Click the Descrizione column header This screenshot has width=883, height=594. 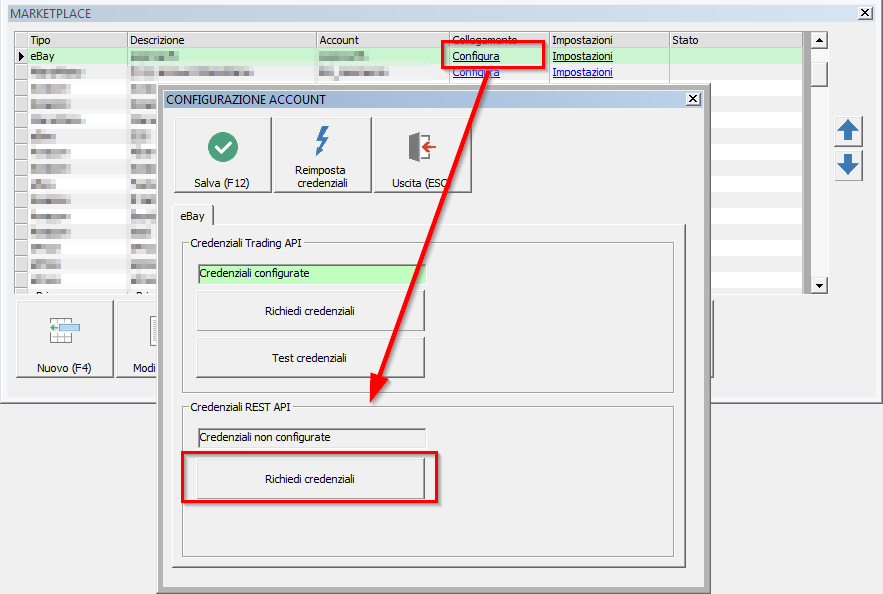tap(222, 40)
